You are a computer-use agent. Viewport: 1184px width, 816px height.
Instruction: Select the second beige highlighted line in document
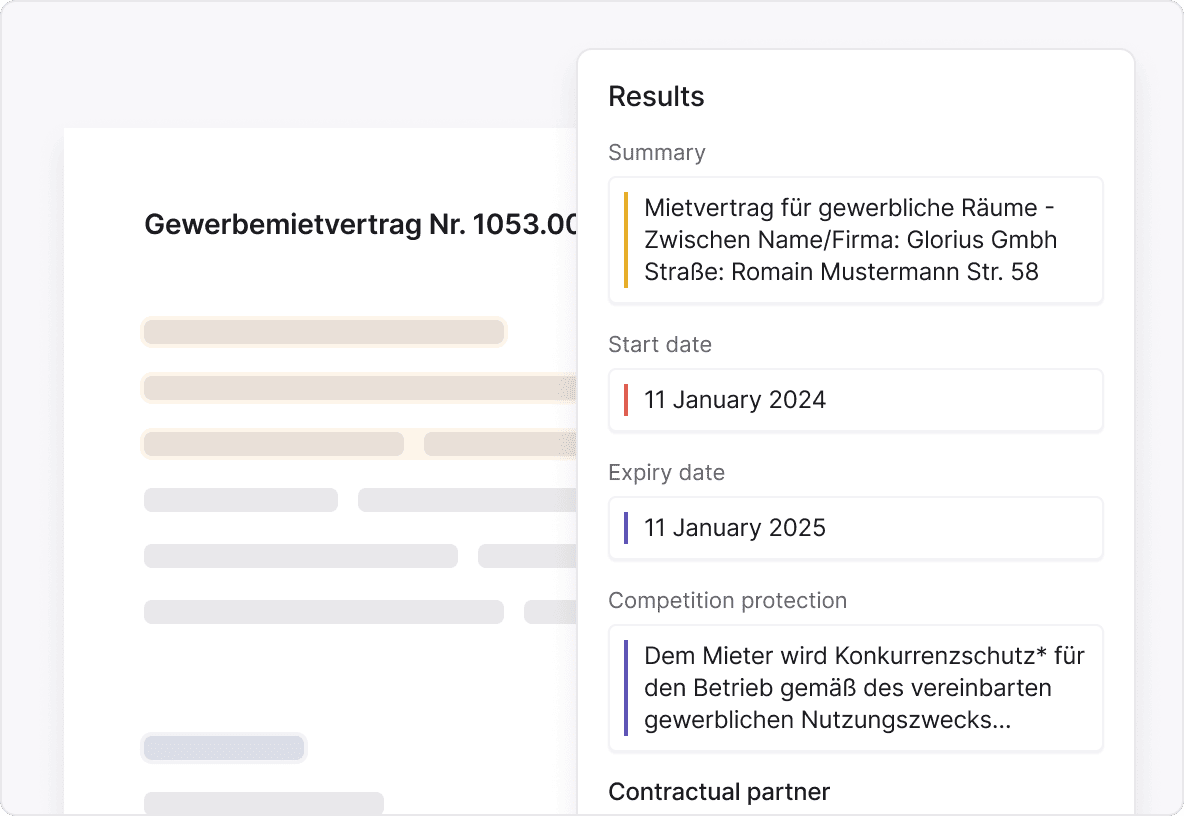point(360,388)
